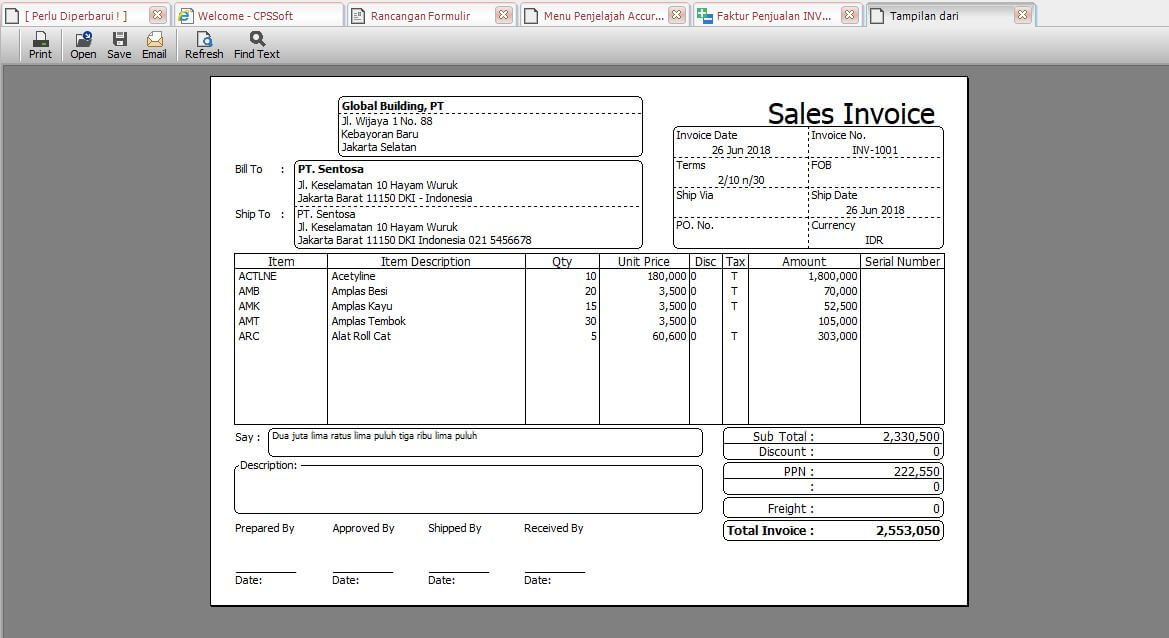
Task: Close the Faktur Penjualan INV tab
Action: 849,15
